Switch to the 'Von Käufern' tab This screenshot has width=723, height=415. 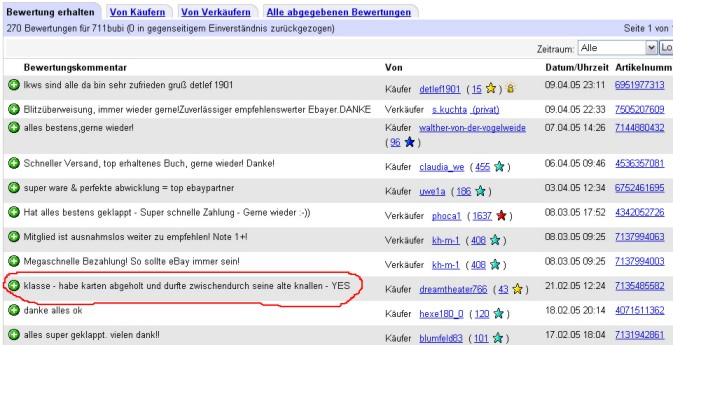click(138, 11)
